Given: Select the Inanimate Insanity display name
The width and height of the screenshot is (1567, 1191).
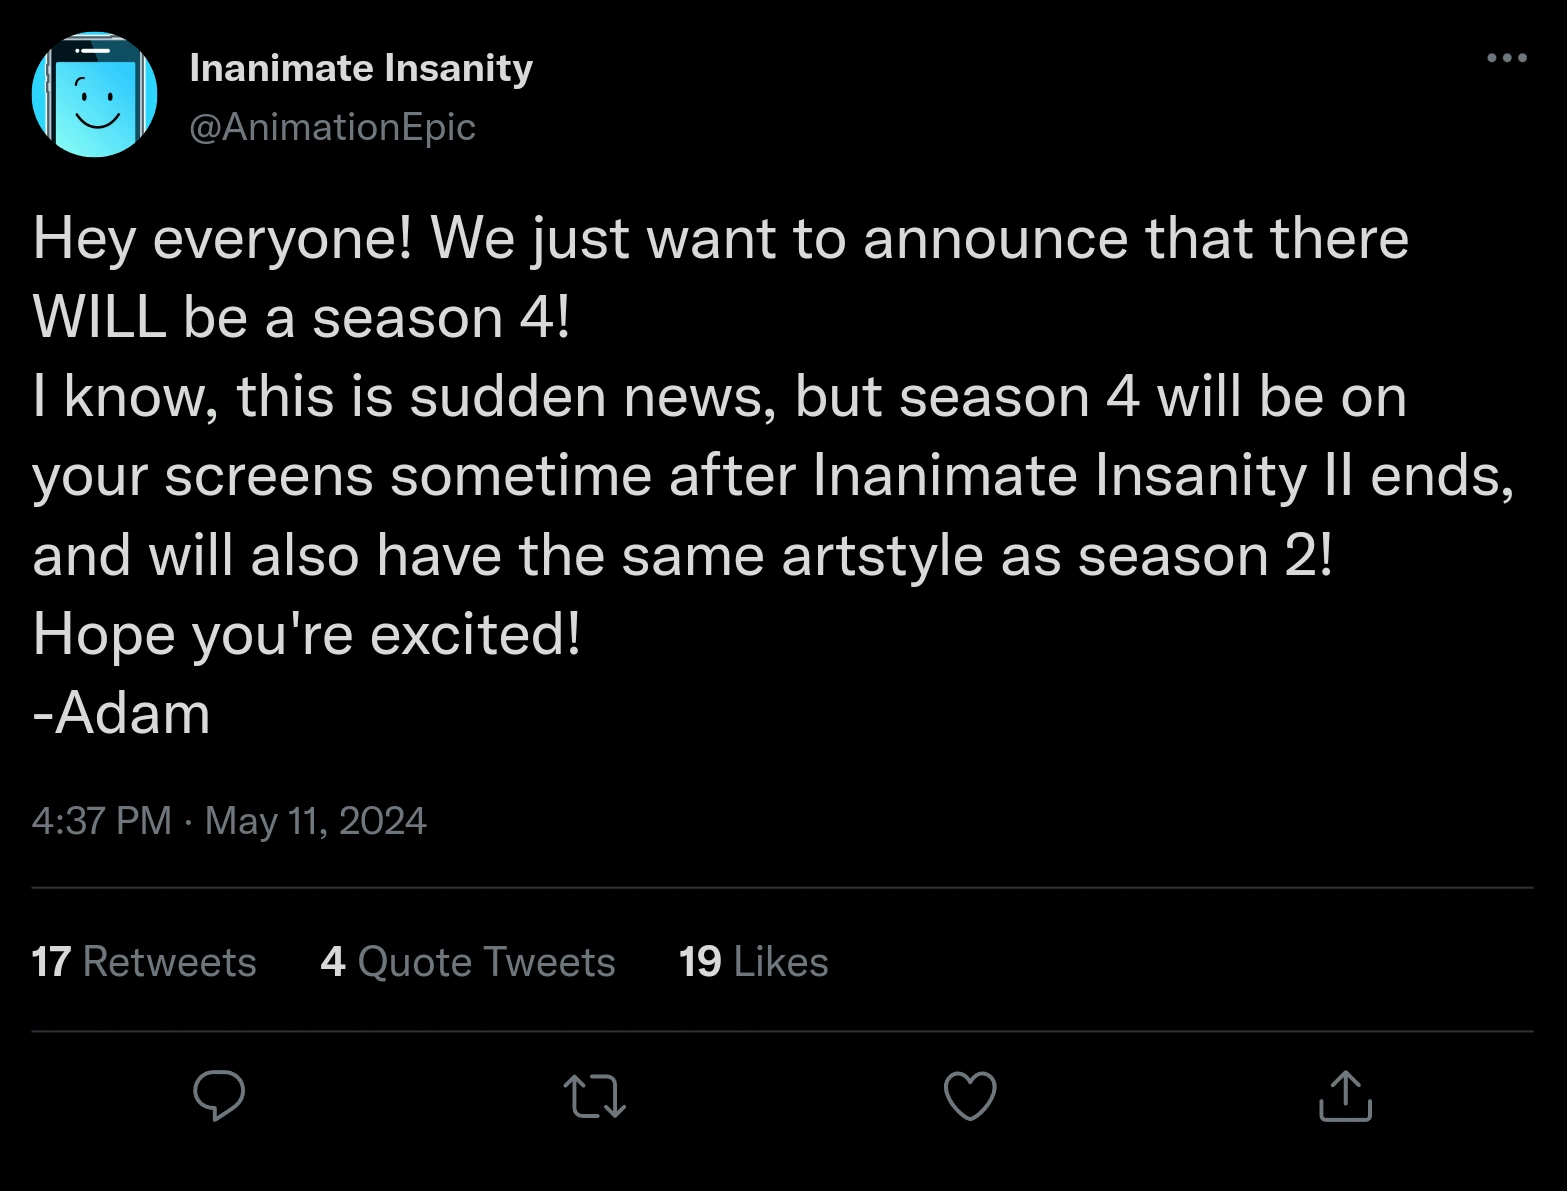Looking at the screenshot, I should pos(361,67).
